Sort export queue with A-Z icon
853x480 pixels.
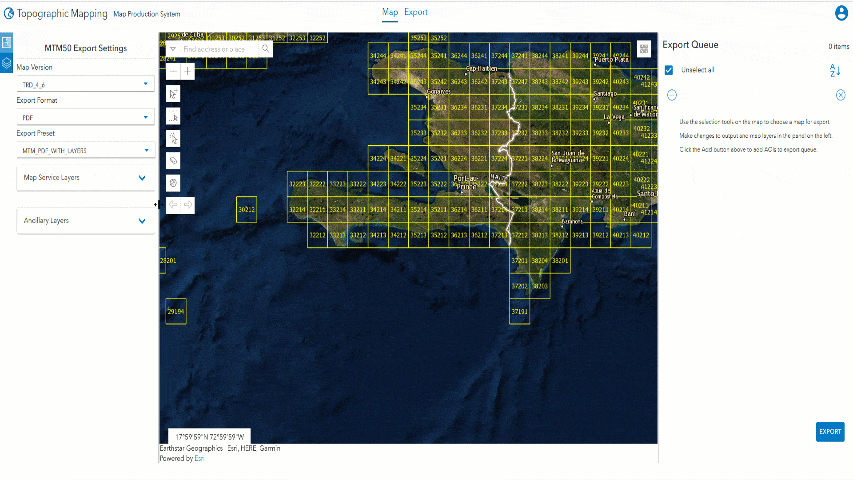[x=835, y=70]
